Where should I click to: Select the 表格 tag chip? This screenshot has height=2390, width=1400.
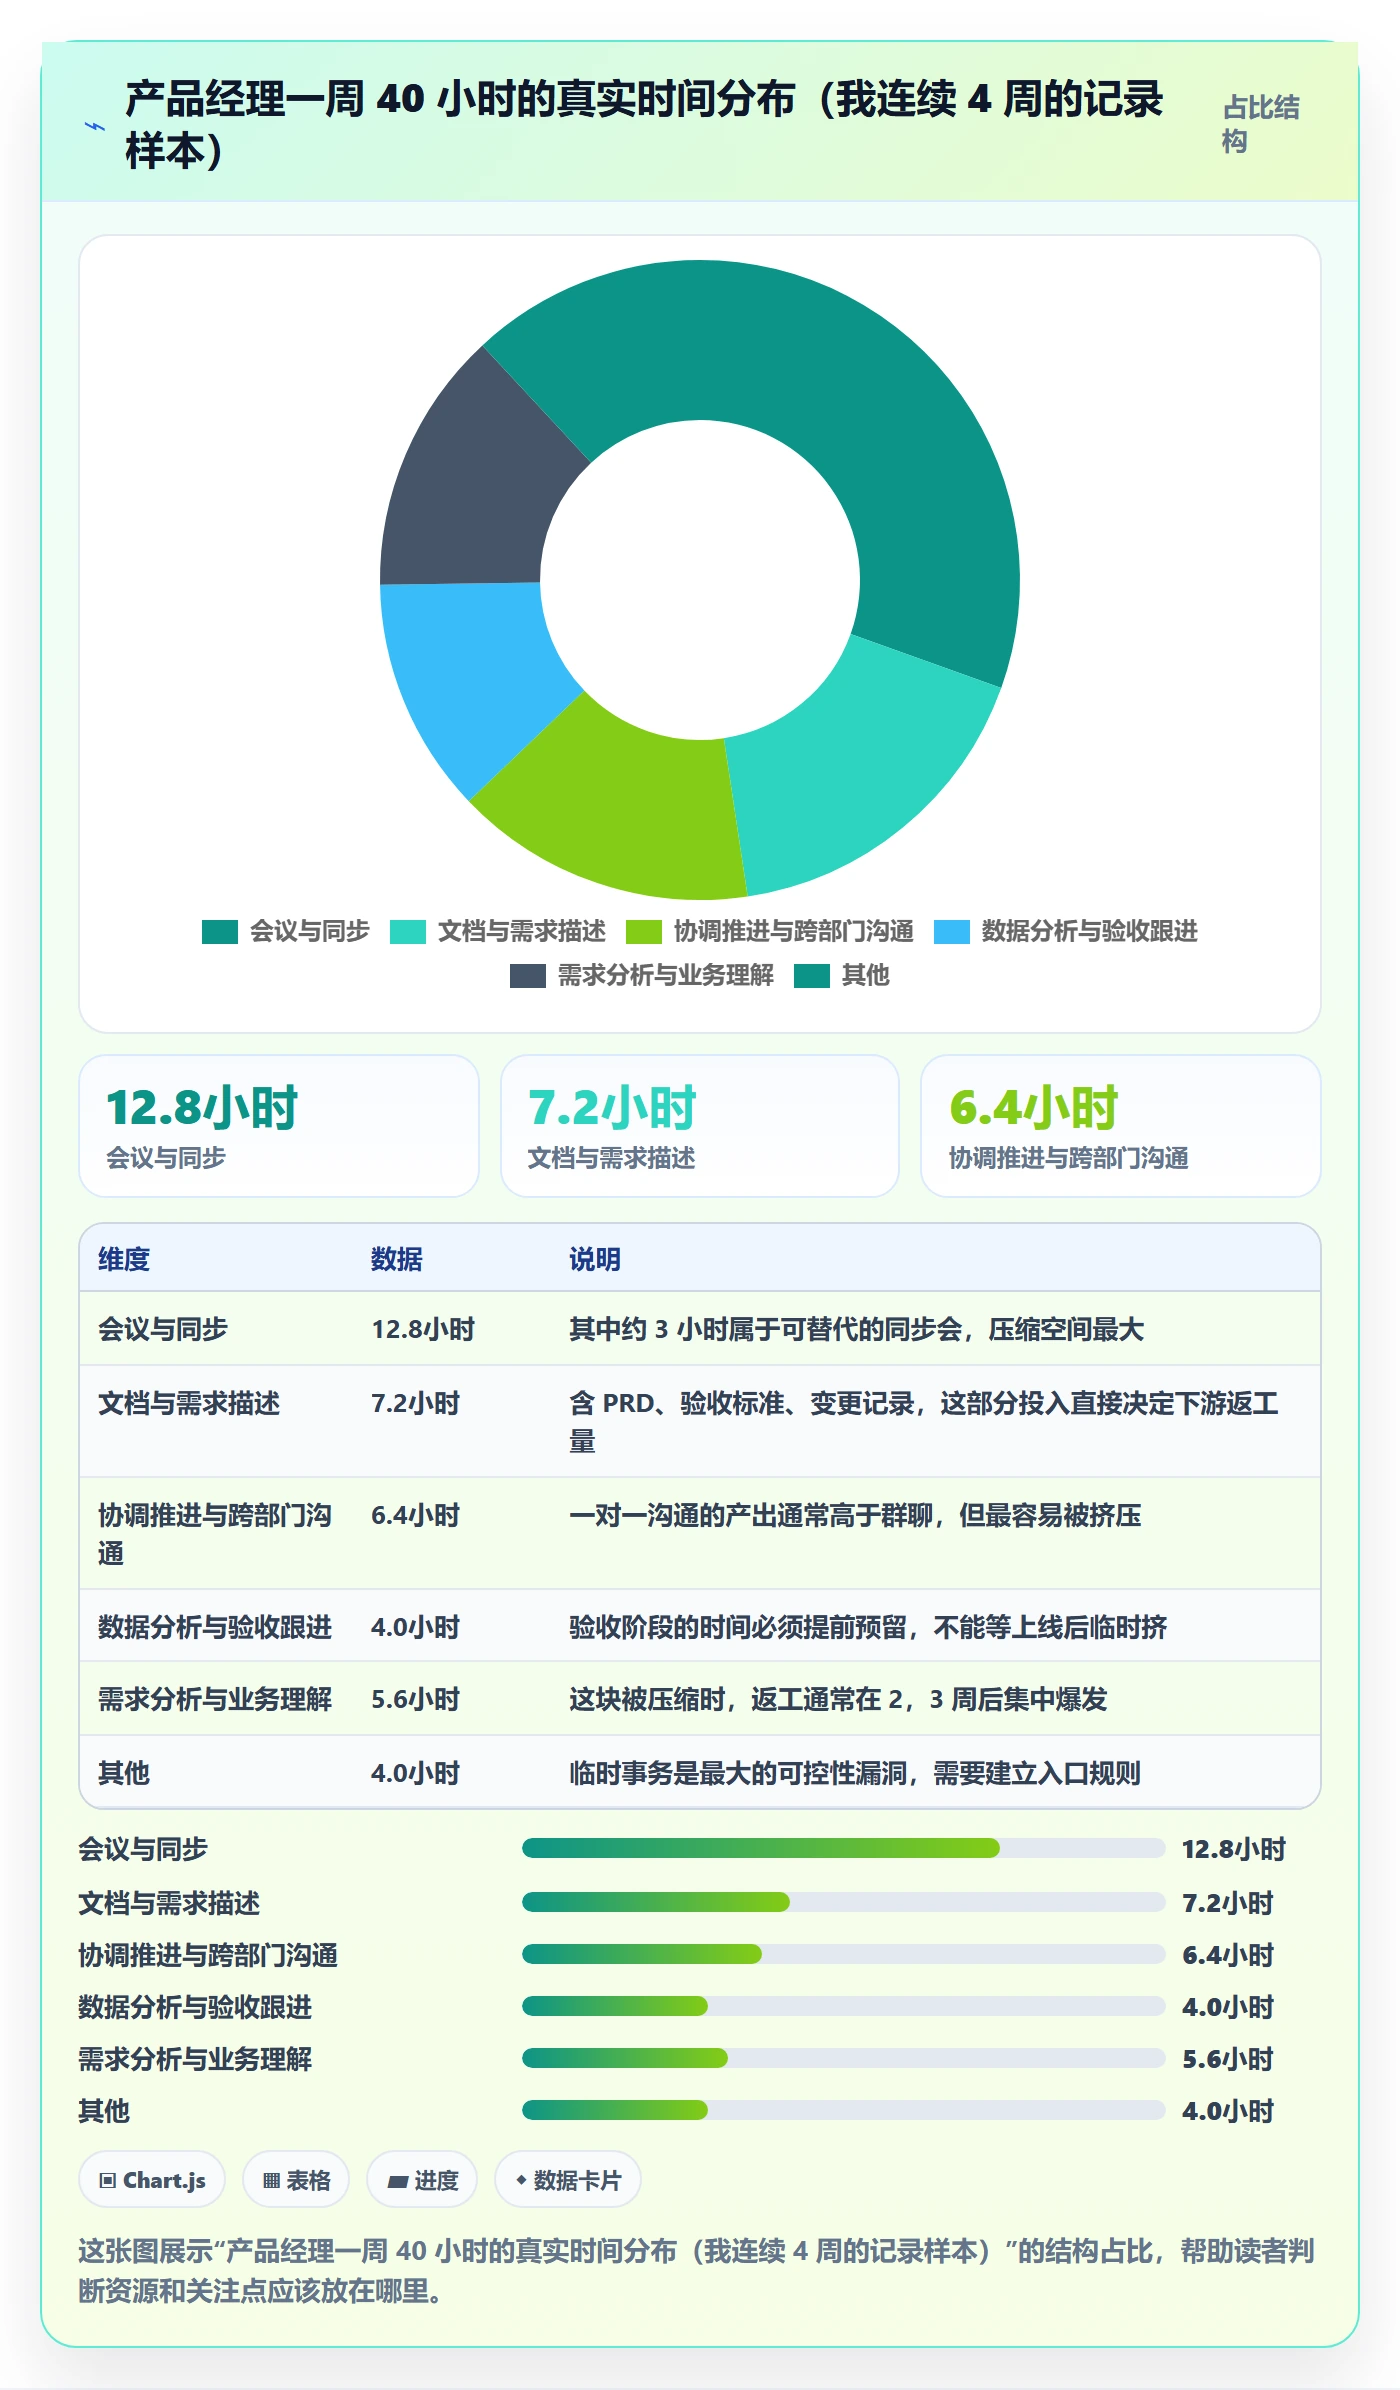(x=296, y=2180)
